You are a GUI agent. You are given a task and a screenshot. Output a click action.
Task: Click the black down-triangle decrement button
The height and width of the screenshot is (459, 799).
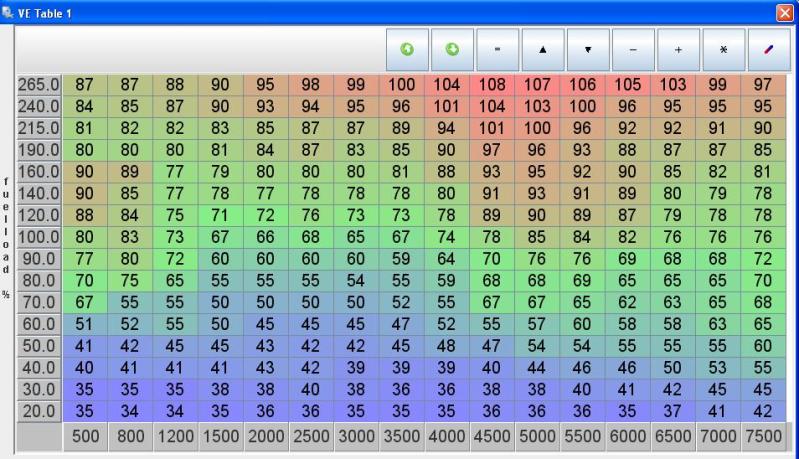tap(588, 49)
